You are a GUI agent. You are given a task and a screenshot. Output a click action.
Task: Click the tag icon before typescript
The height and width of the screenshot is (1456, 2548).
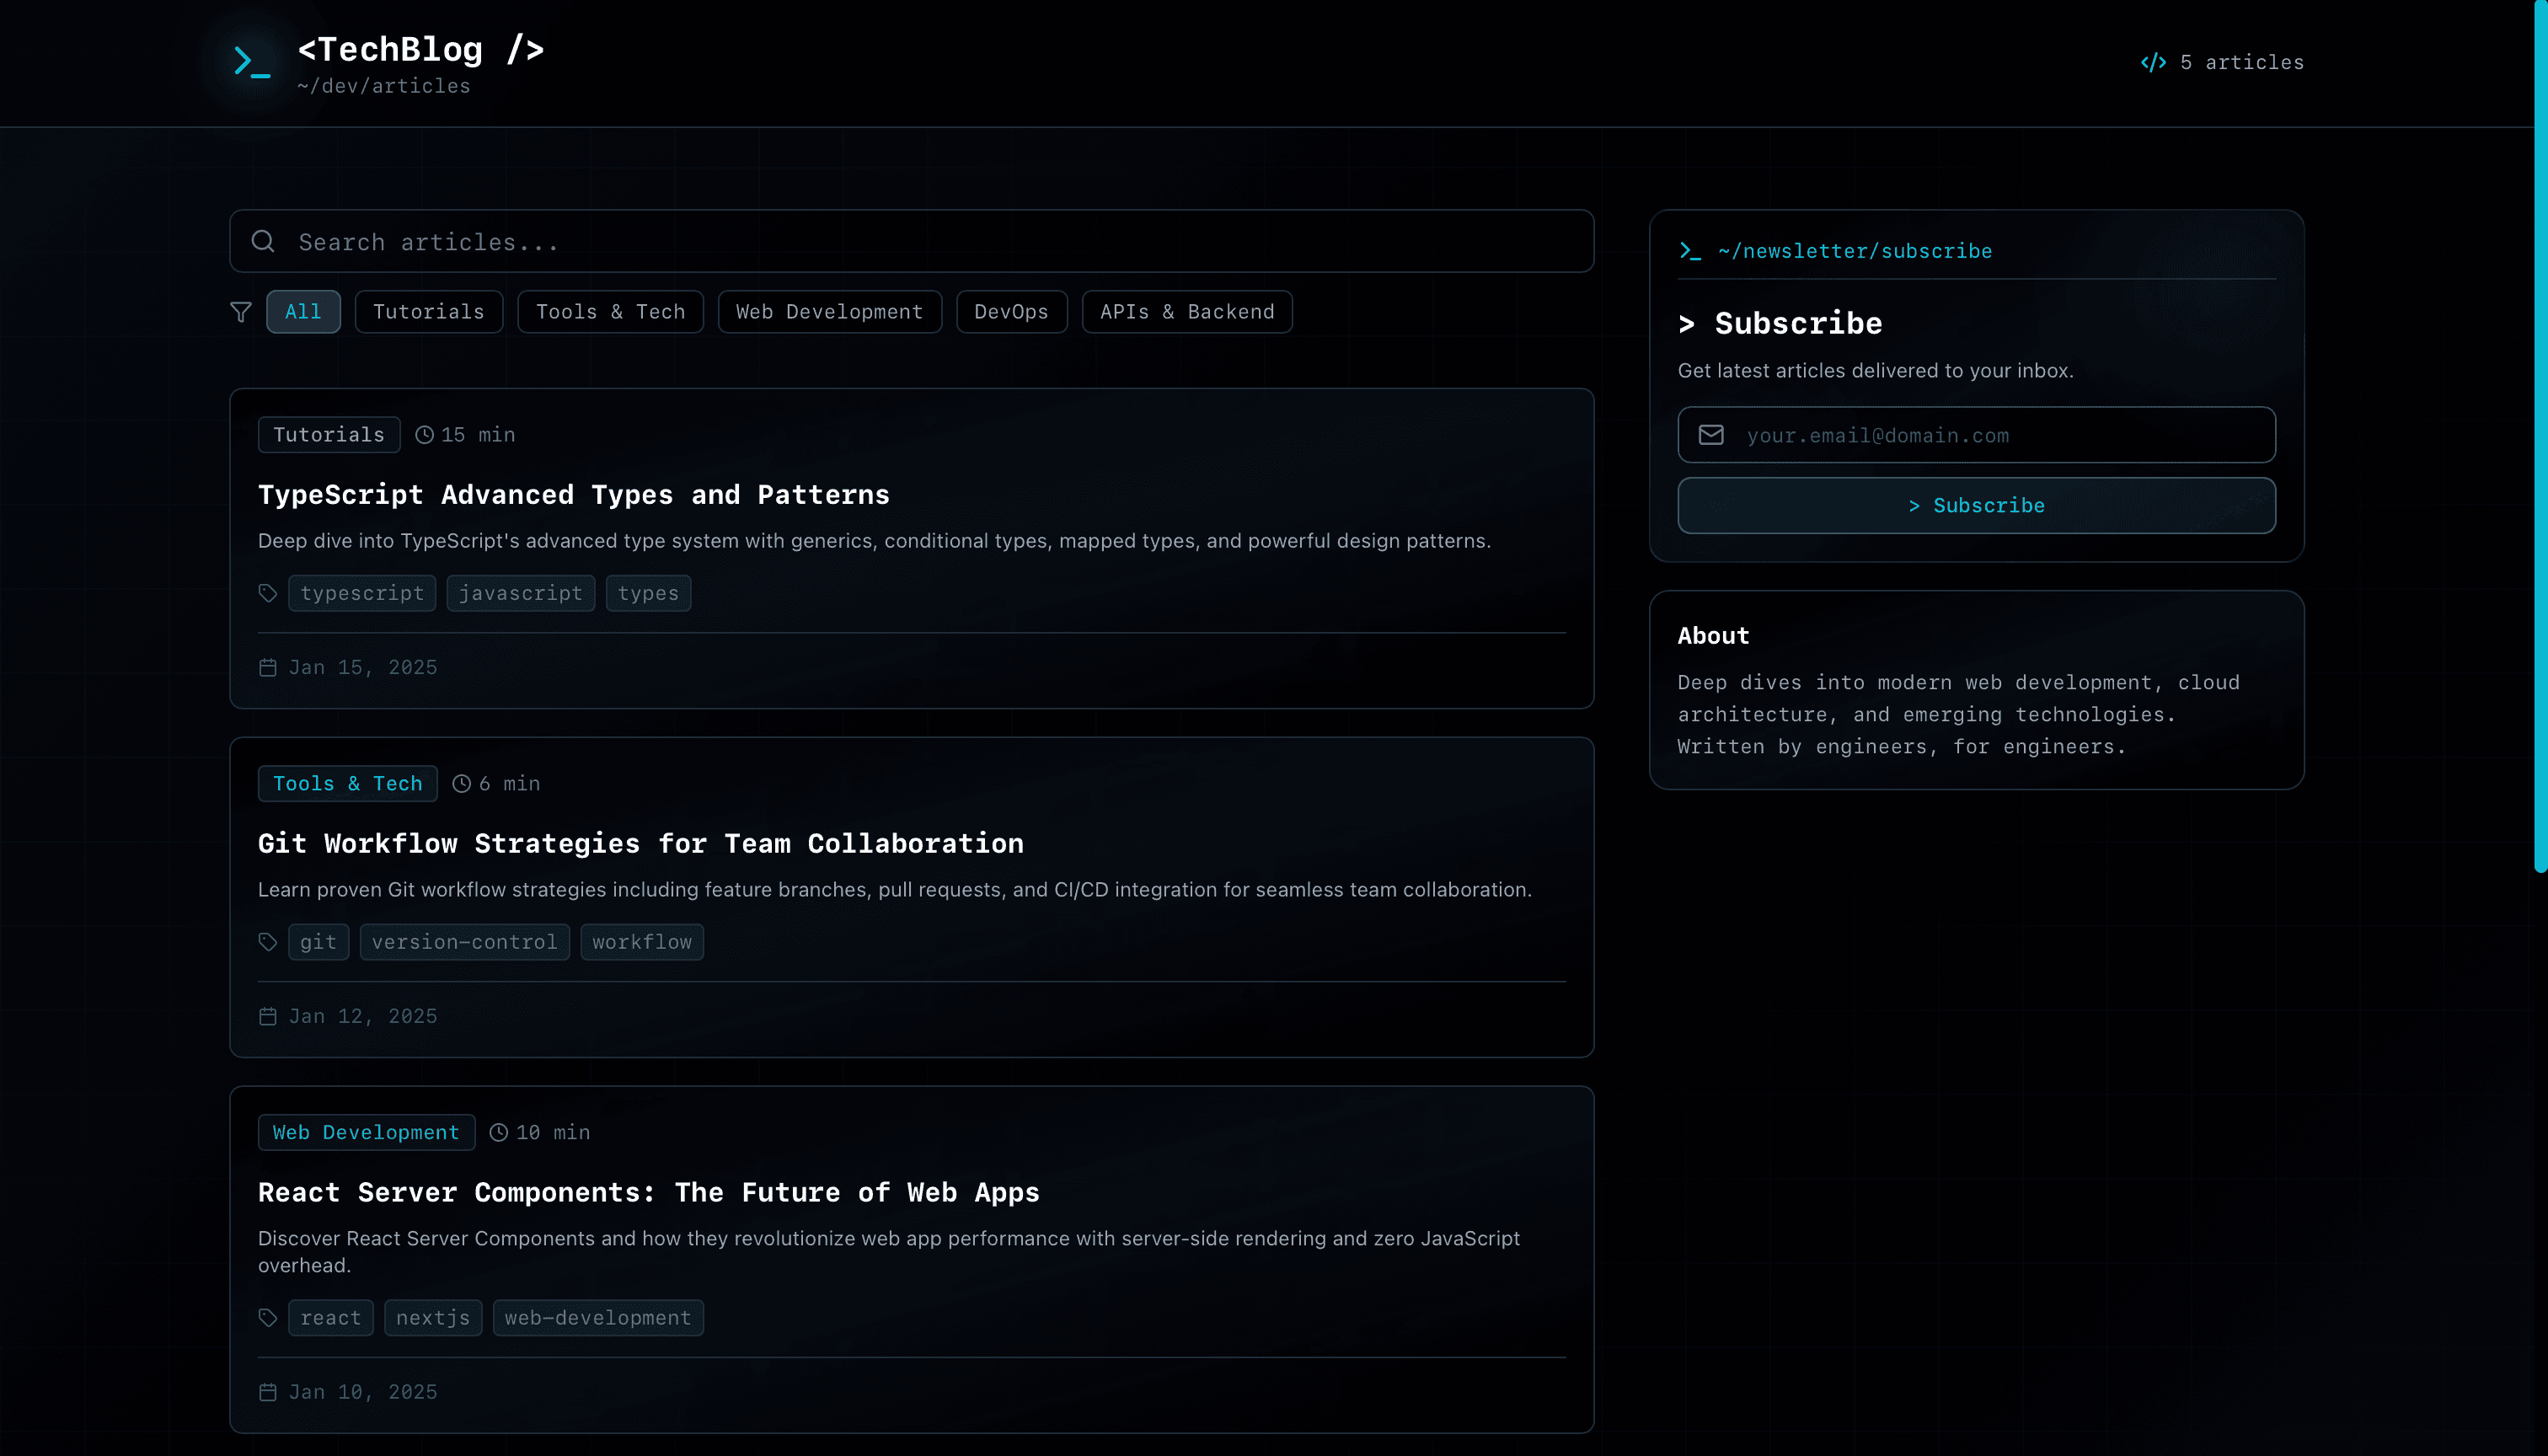(268, 593)
